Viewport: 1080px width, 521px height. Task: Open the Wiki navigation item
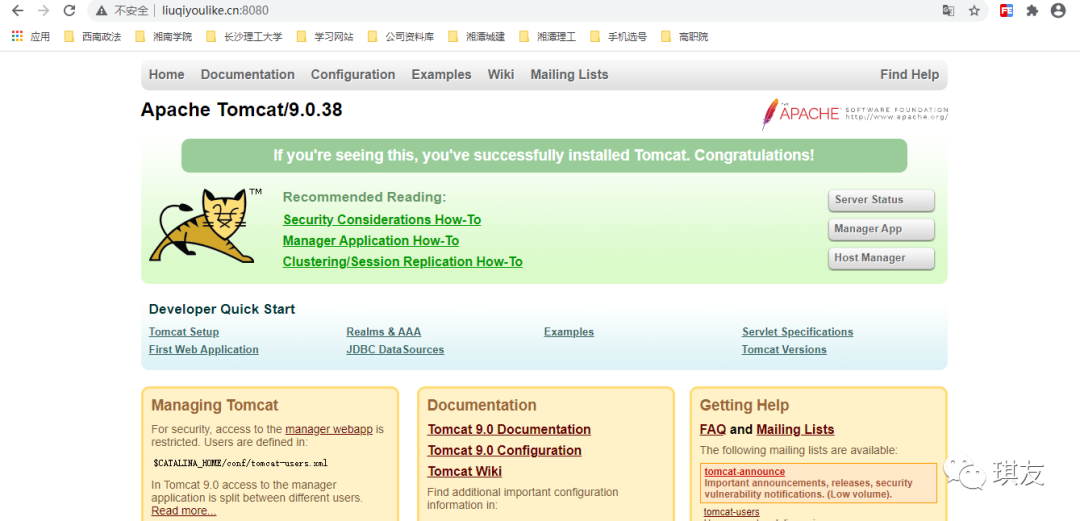point(501,74)
